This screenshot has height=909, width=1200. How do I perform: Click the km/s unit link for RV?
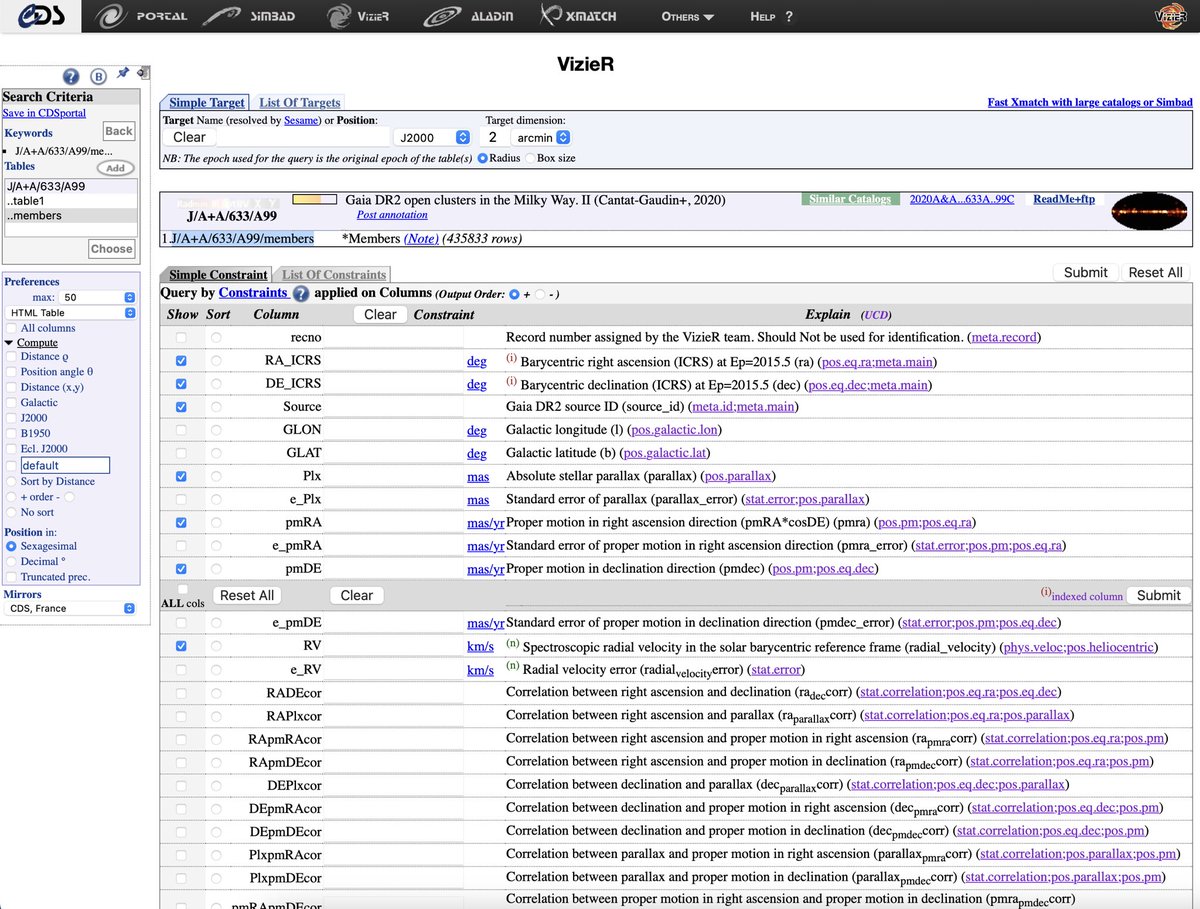pos(480,646)
